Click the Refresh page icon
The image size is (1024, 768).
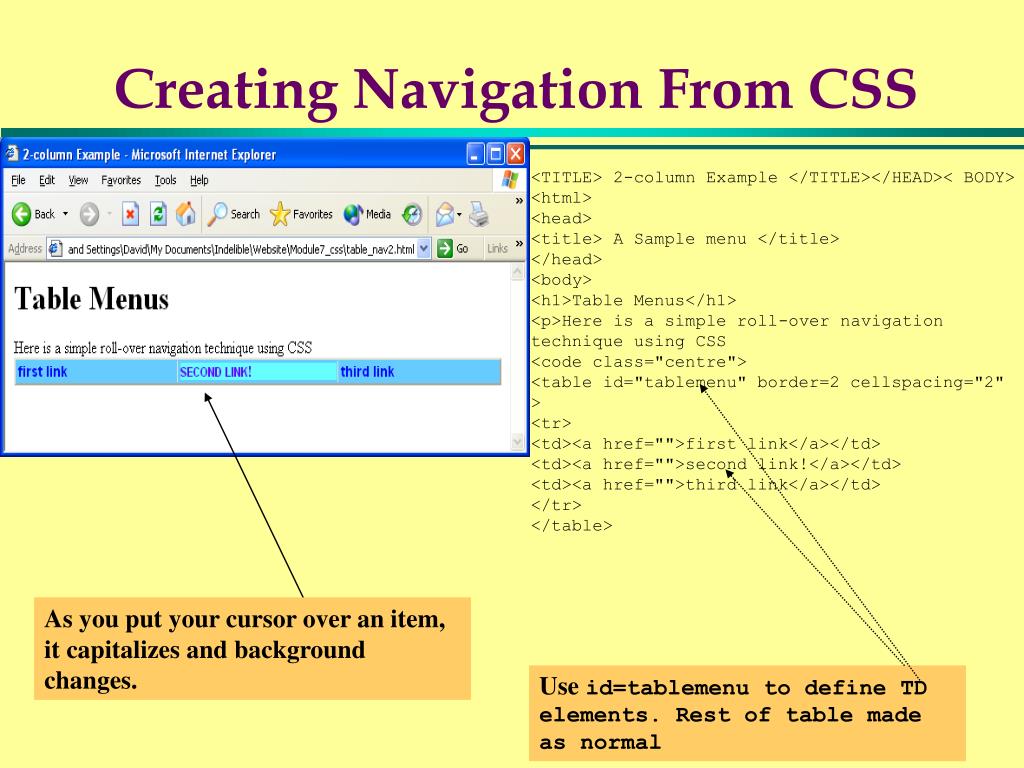tap(158, 214)
